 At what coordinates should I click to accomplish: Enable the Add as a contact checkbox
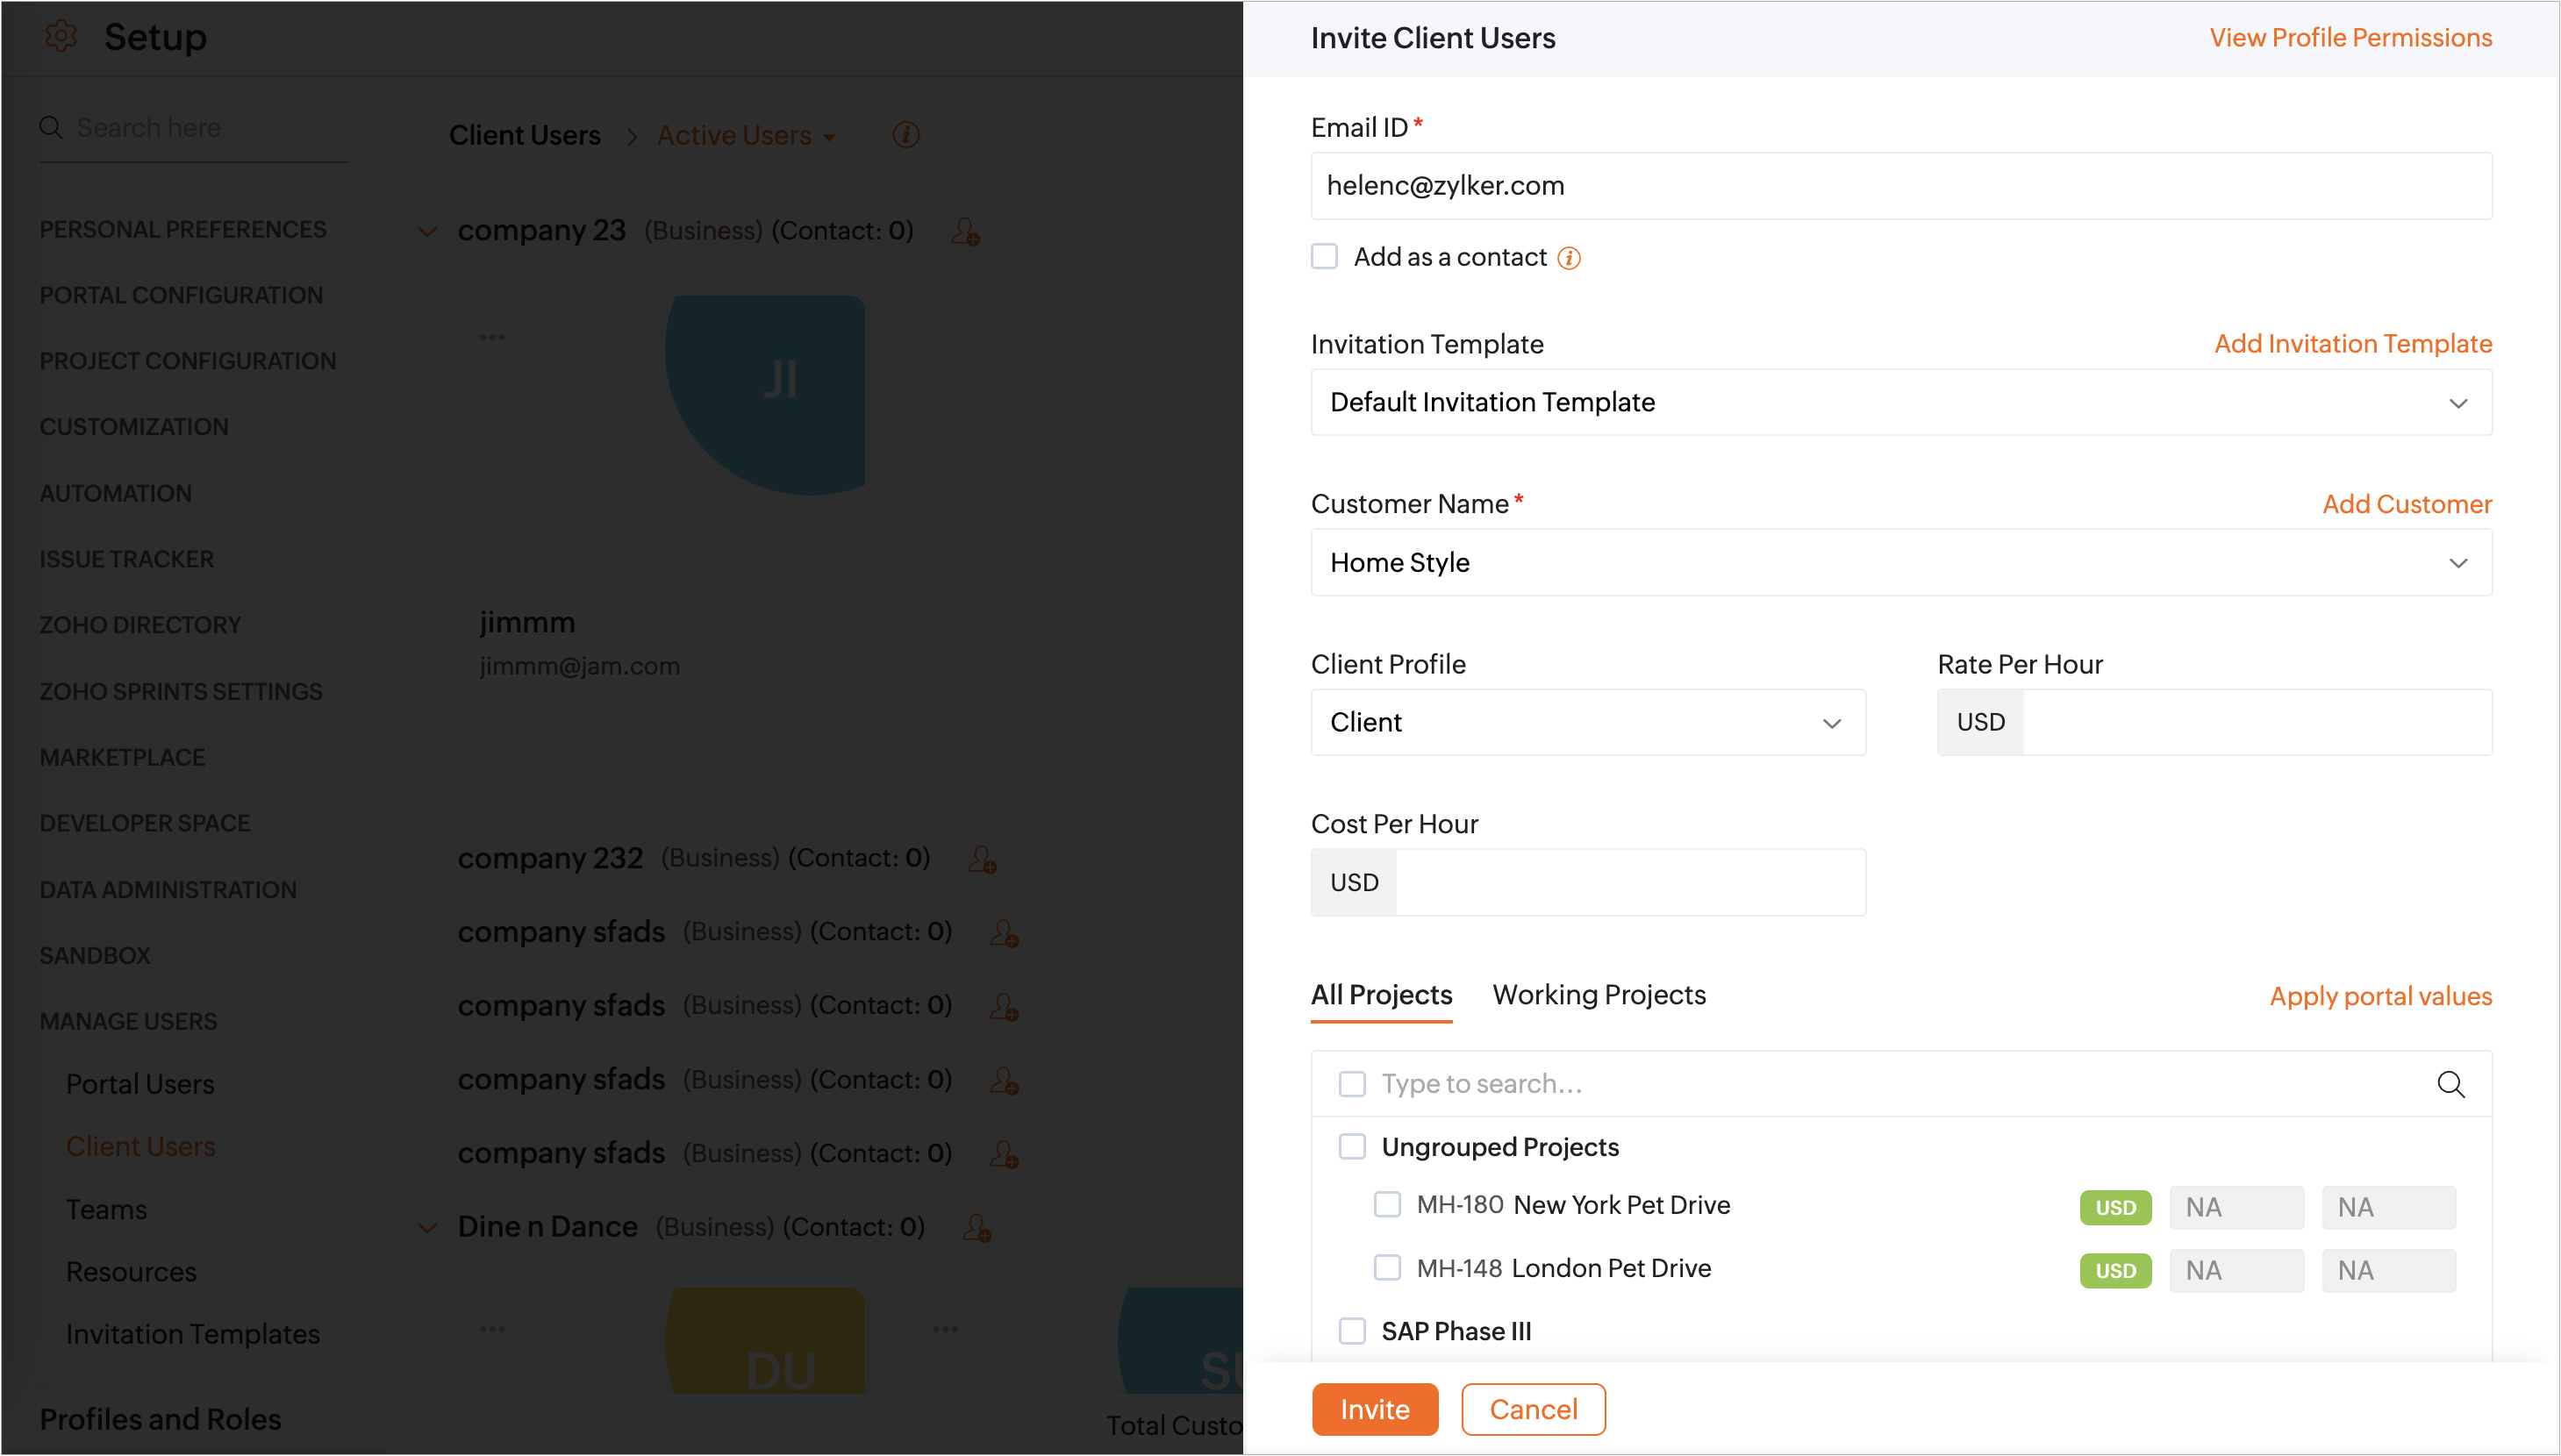coord(1325,257)
